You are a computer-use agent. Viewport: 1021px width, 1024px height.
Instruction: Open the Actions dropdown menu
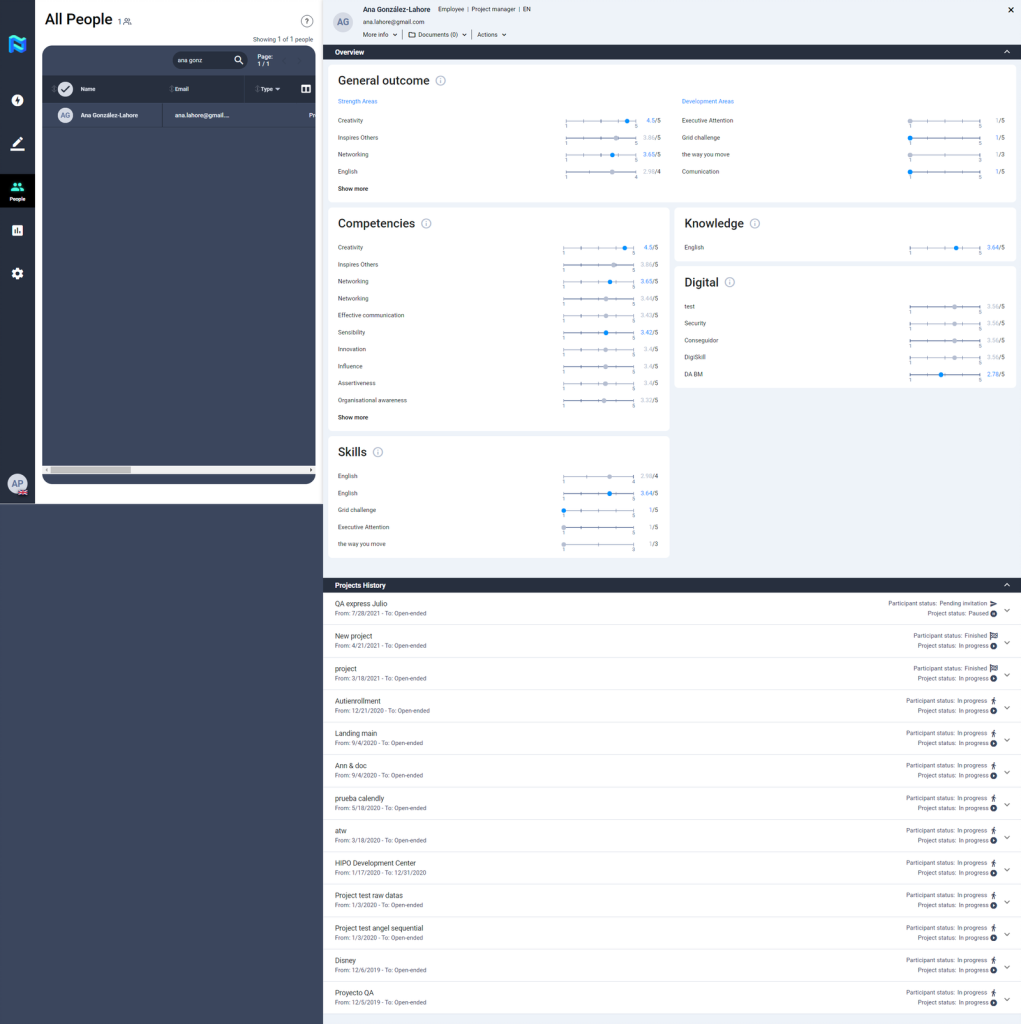491,35
